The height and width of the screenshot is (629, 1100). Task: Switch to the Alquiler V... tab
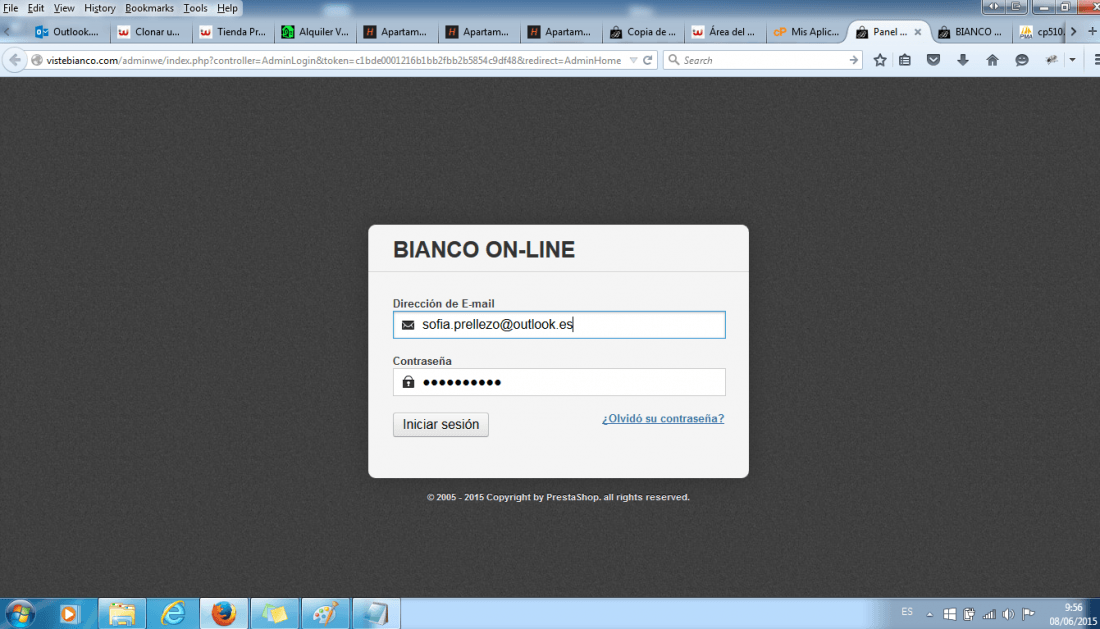click(x=314, y=32)
